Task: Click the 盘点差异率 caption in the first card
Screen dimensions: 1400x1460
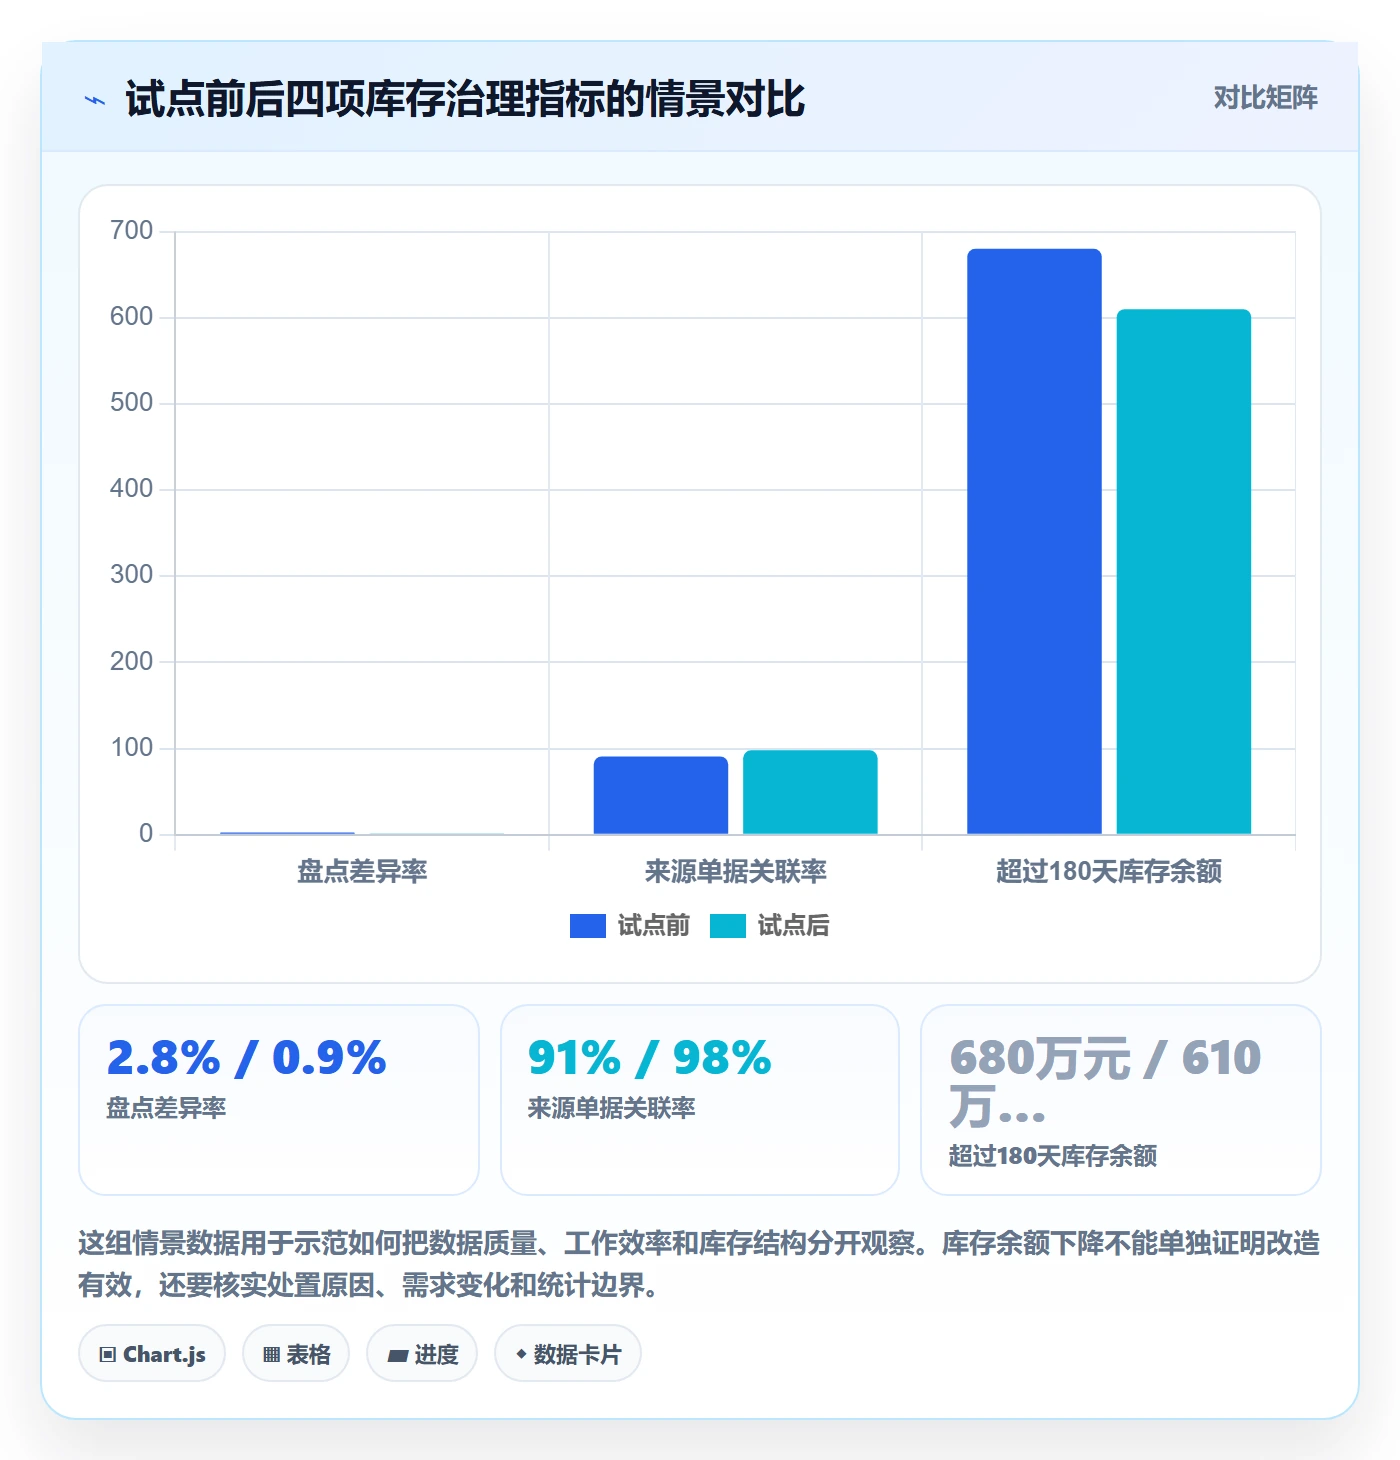Action: 167,1108
